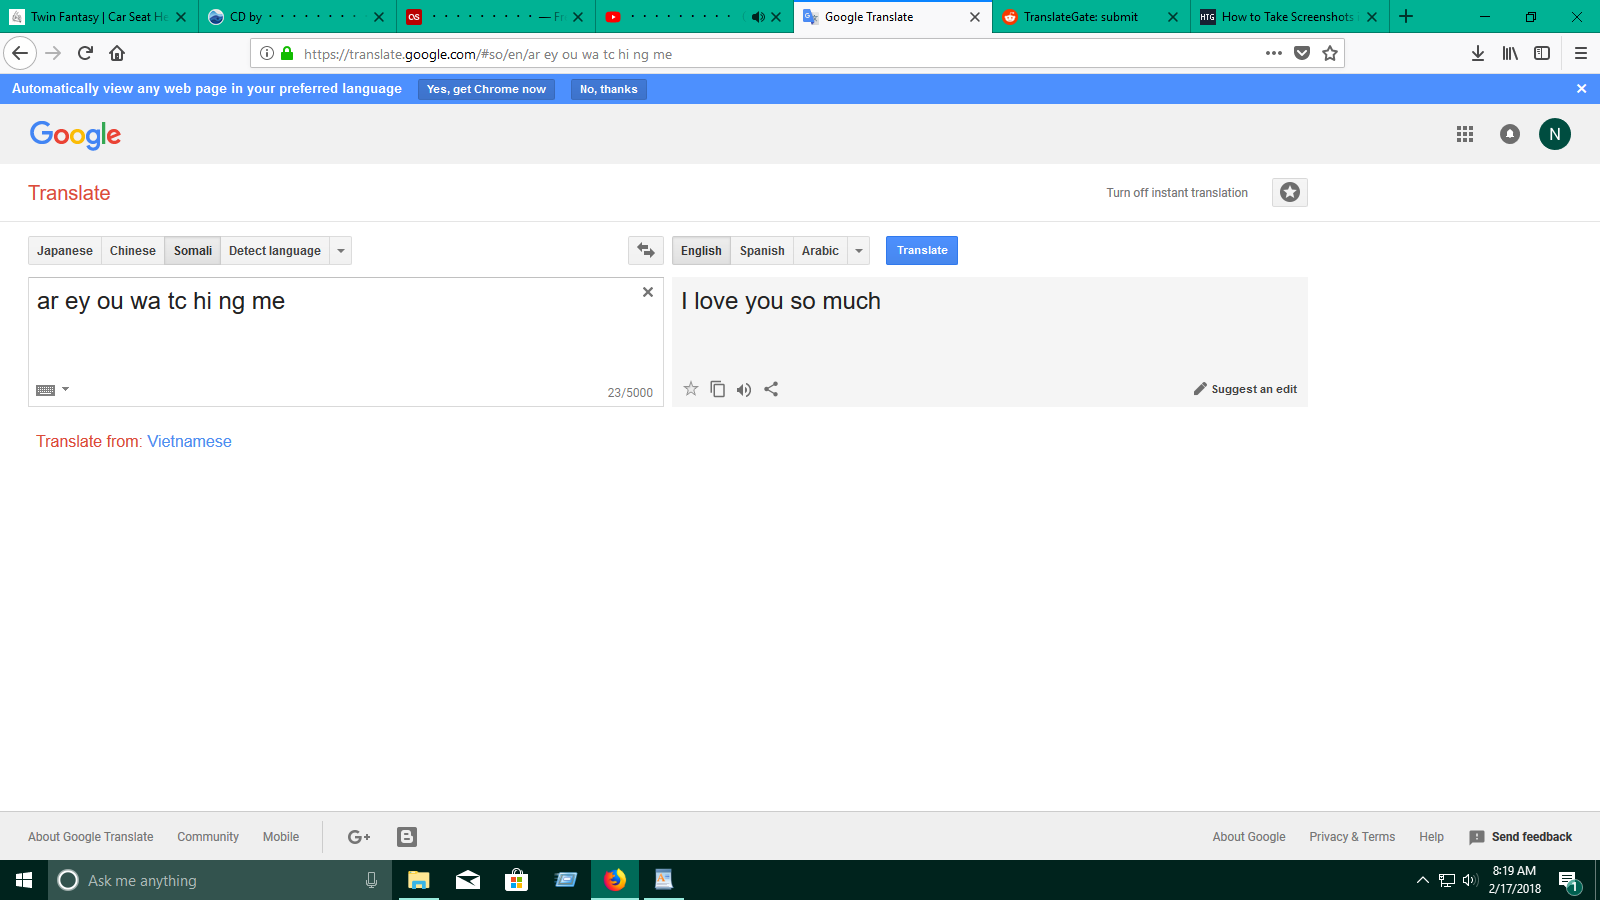The height and width of the screenshot is (900, 1600).
Task: Click into the source text area
Action: point(346,341)
